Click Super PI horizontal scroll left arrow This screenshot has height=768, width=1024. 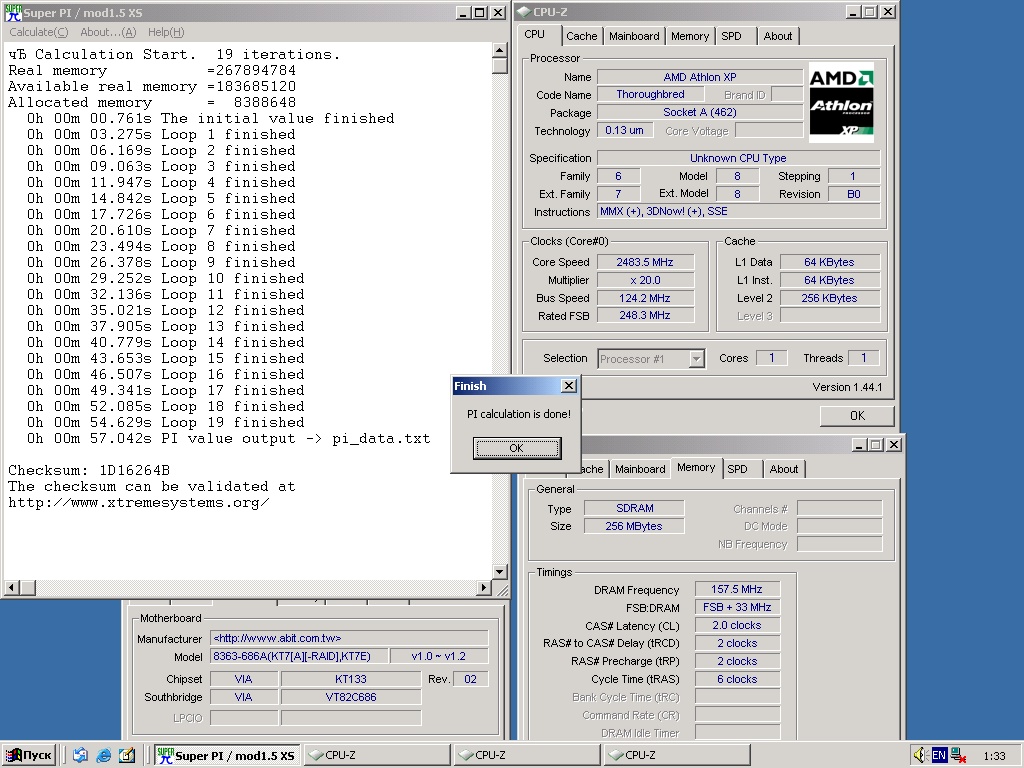click(11, 588)
